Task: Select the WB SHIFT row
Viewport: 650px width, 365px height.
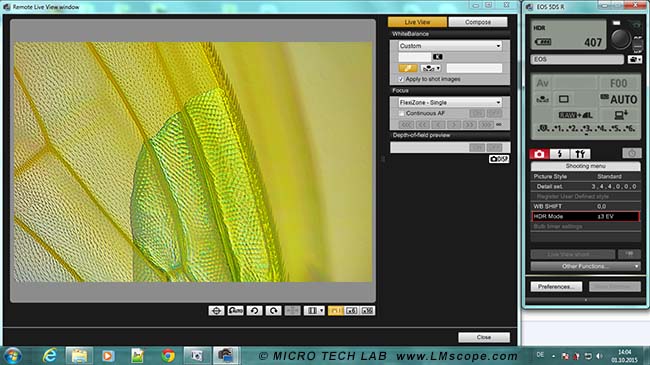Action: (x=585, y=206)
